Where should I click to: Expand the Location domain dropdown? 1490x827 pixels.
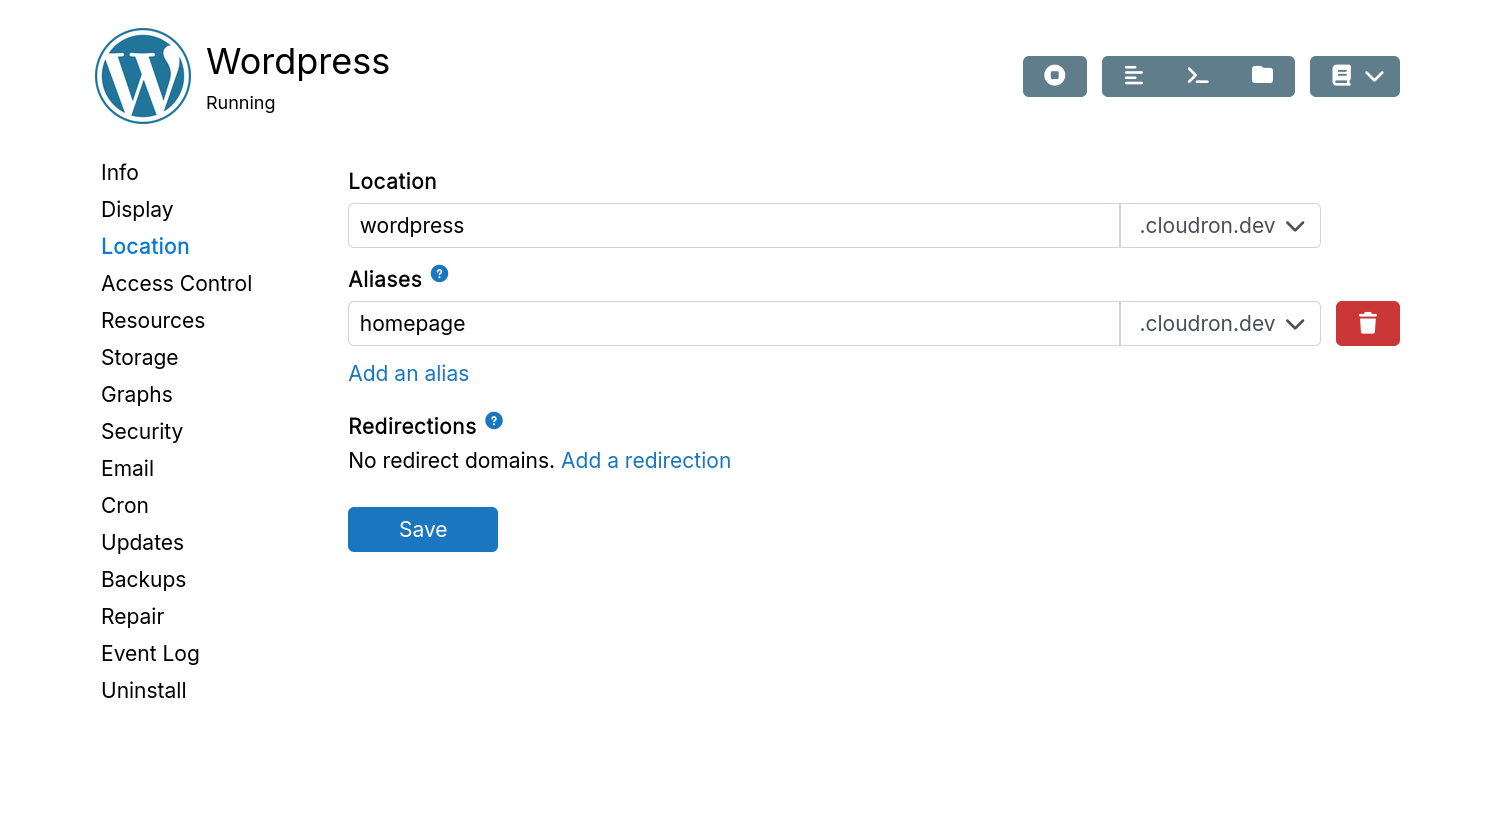1220,226
